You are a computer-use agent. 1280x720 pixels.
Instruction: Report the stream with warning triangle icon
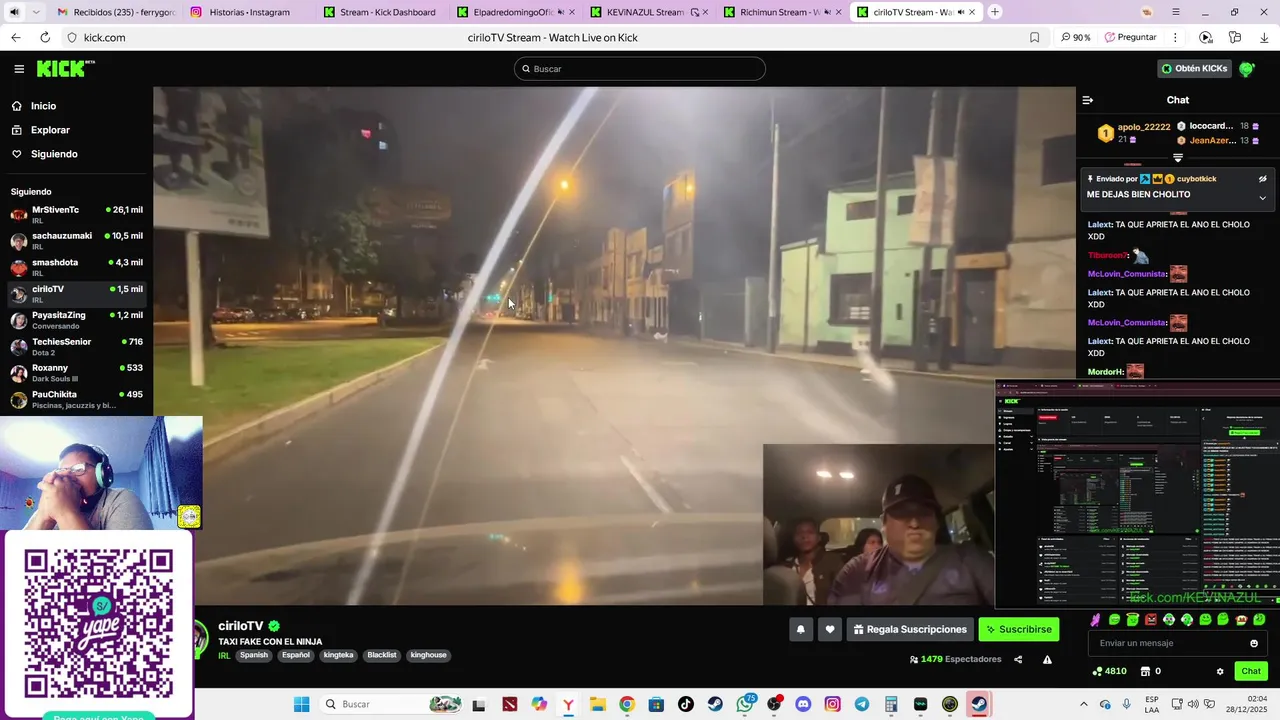[x=1047, y=659]
